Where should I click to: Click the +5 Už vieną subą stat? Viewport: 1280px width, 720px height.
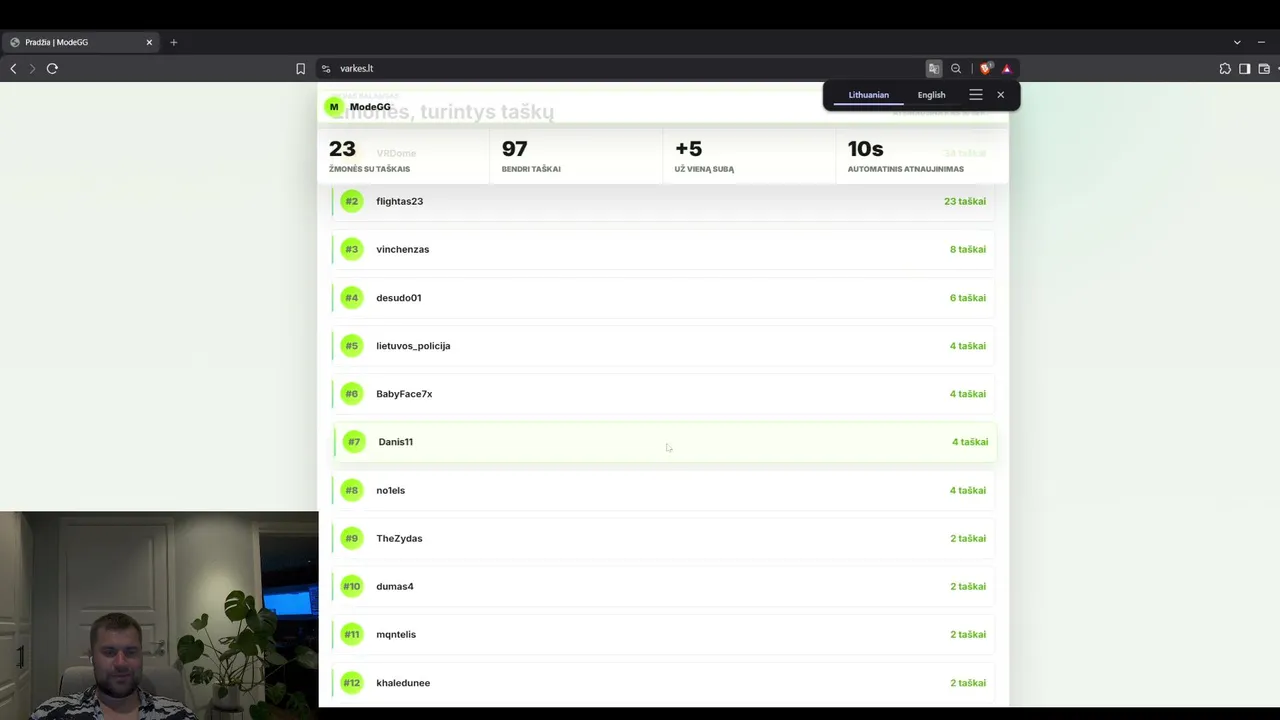(749, 156)
